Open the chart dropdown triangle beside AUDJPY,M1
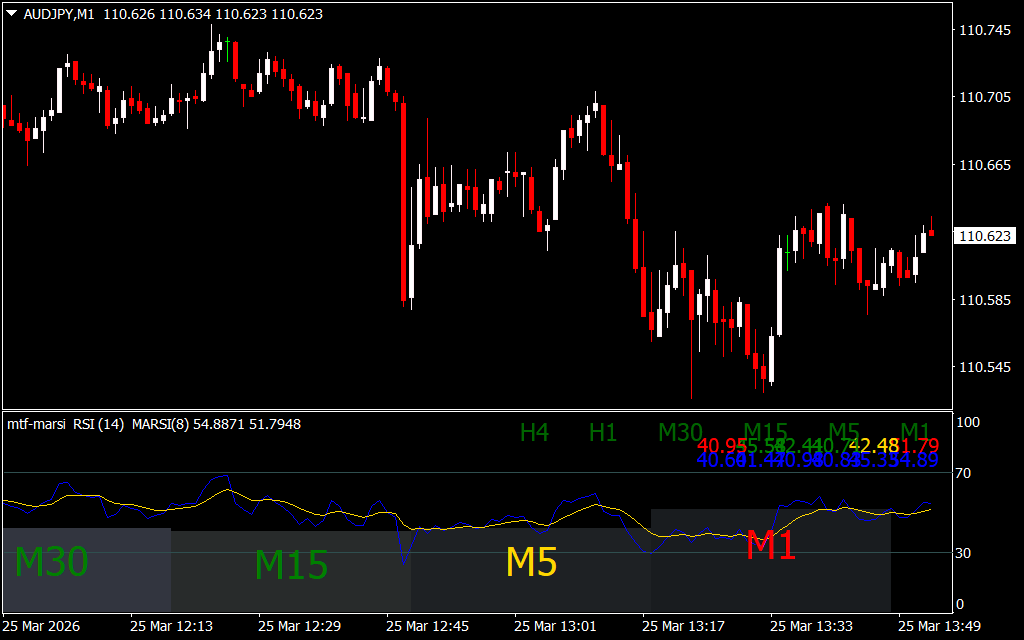This screenshot has height=640, width=1024. pyautogui.click(x=12, y=14)
